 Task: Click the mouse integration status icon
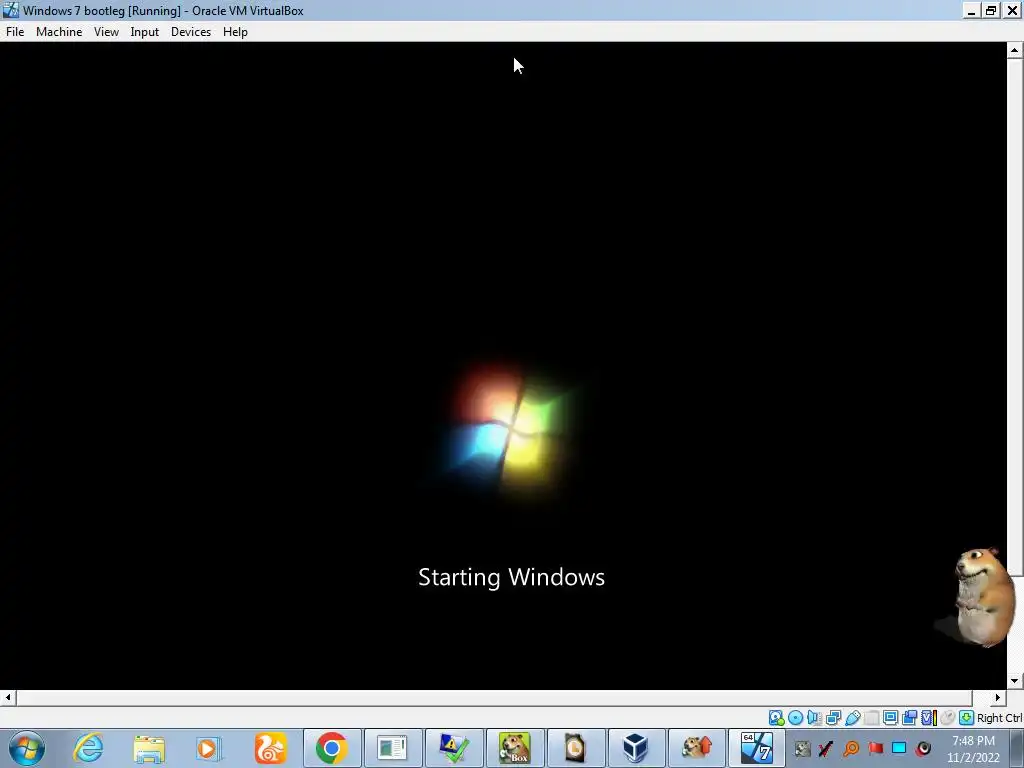[x=948, y=718]
